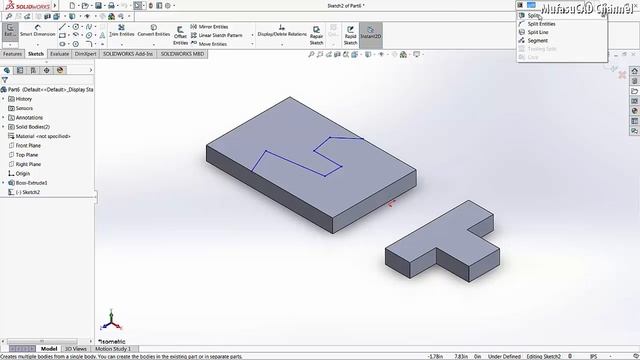Screen dimensions: 640x360
Task: Expand the History tree node
Action: point(3,99)
